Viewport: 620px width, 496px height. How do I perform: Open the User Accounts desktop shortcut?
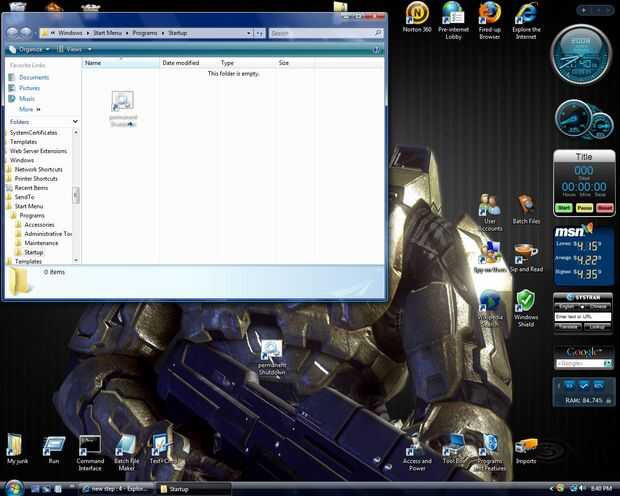490,212
